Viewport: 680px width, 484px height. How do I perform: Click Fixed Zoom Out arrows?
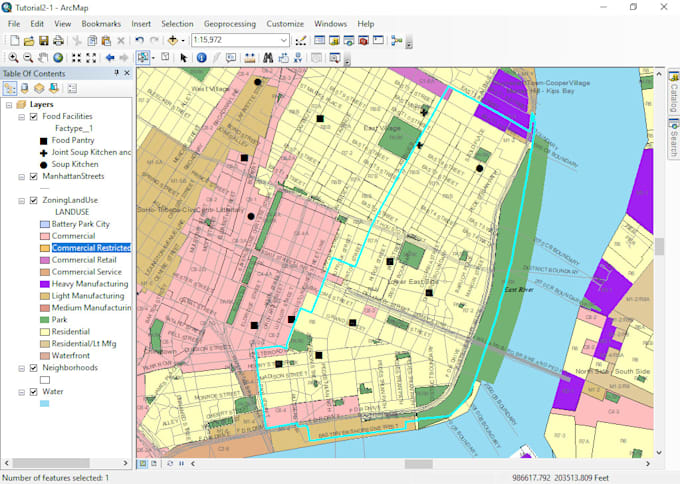click(x=91, y=58)
